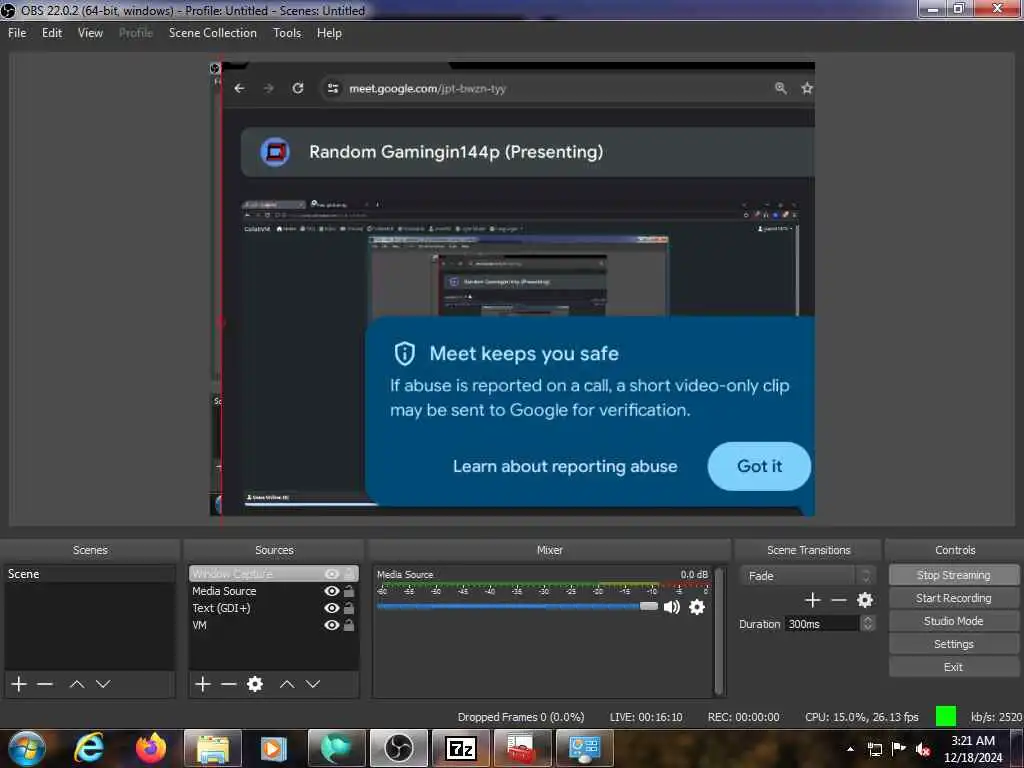The height and width of the screenshot is (768, 1024).
Task: Open 7-Zip from the taskbar
Action: (460, 748)
